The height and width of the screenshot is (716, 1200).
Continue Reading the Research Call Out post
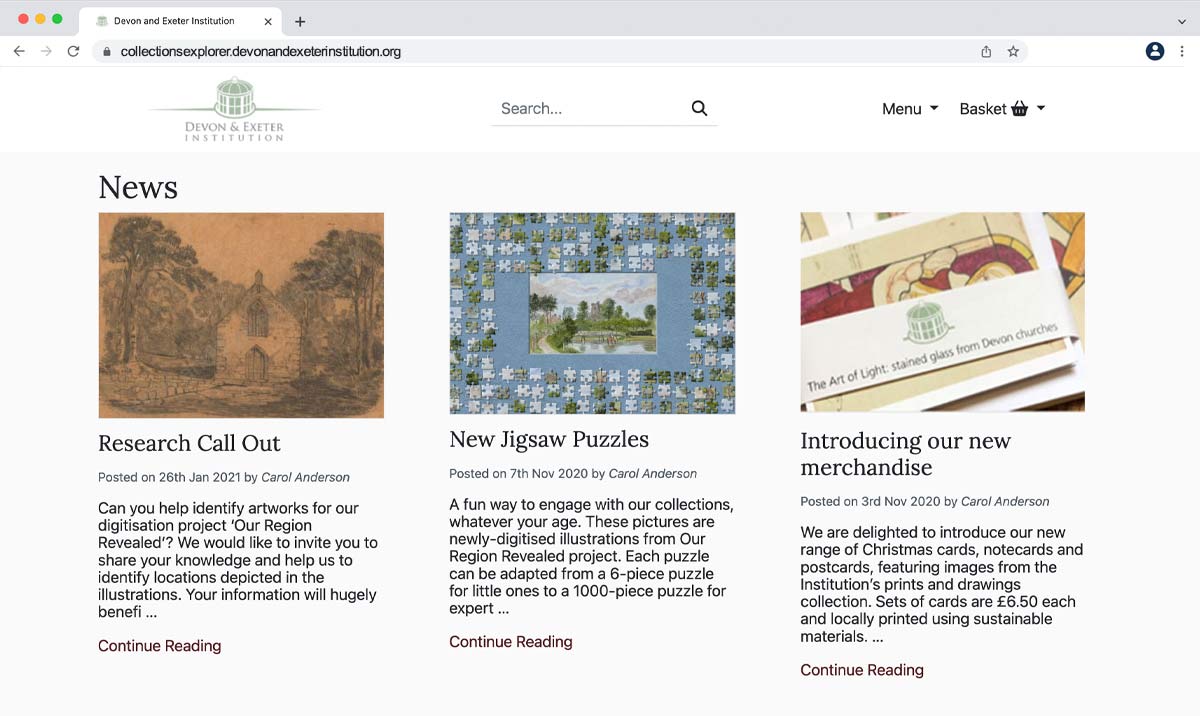pyautogui.click(x=159, y=646)
